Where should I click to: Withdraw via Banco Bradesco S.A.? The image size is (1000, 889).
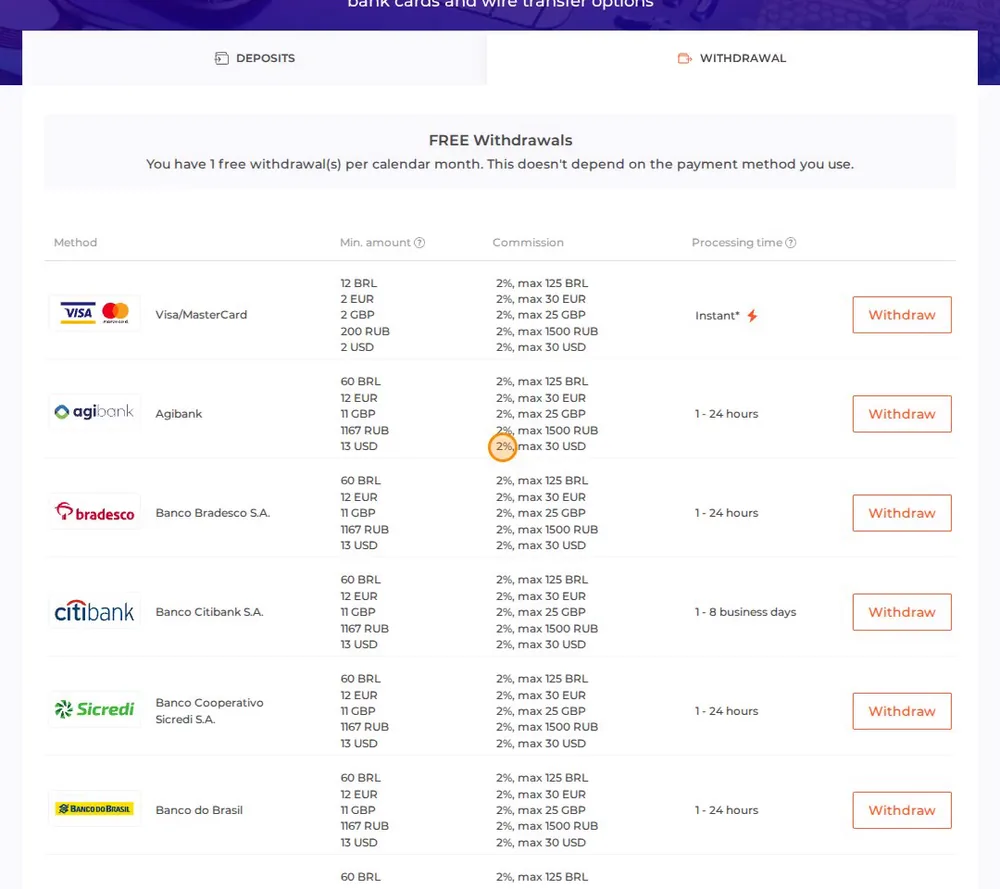pos(902,513)
